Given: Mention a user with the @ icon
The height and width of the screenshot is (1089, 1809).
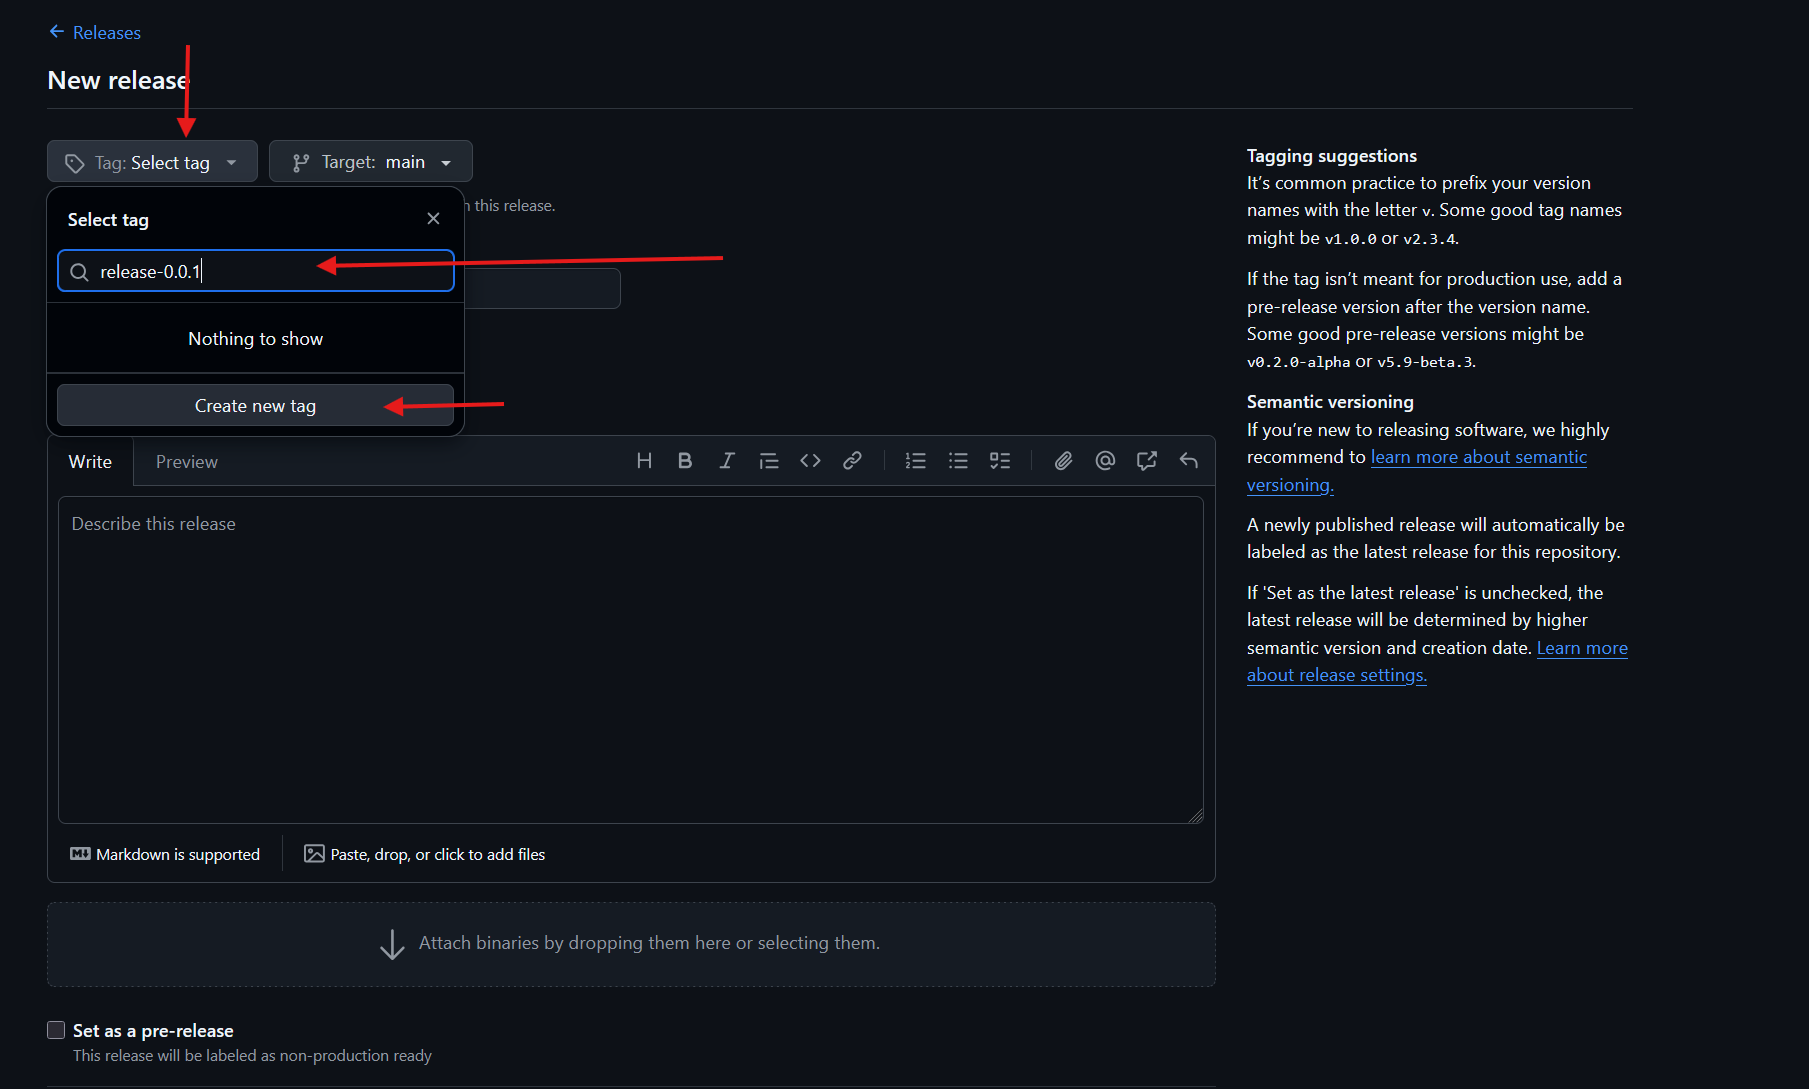Looking at the screenshot, I should 1105,461.
